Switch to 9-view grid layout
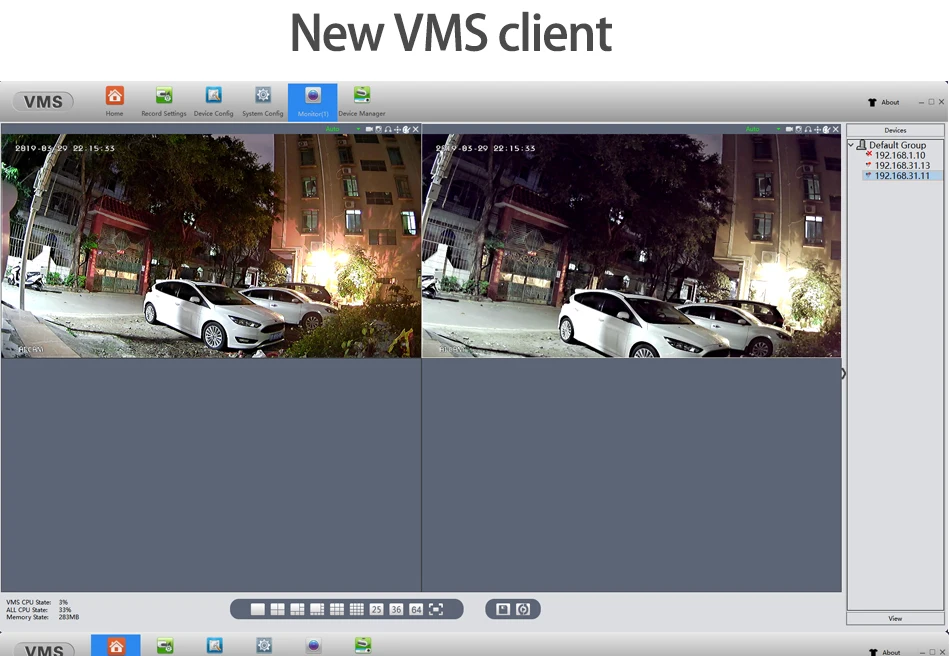 tap(337, 609)
